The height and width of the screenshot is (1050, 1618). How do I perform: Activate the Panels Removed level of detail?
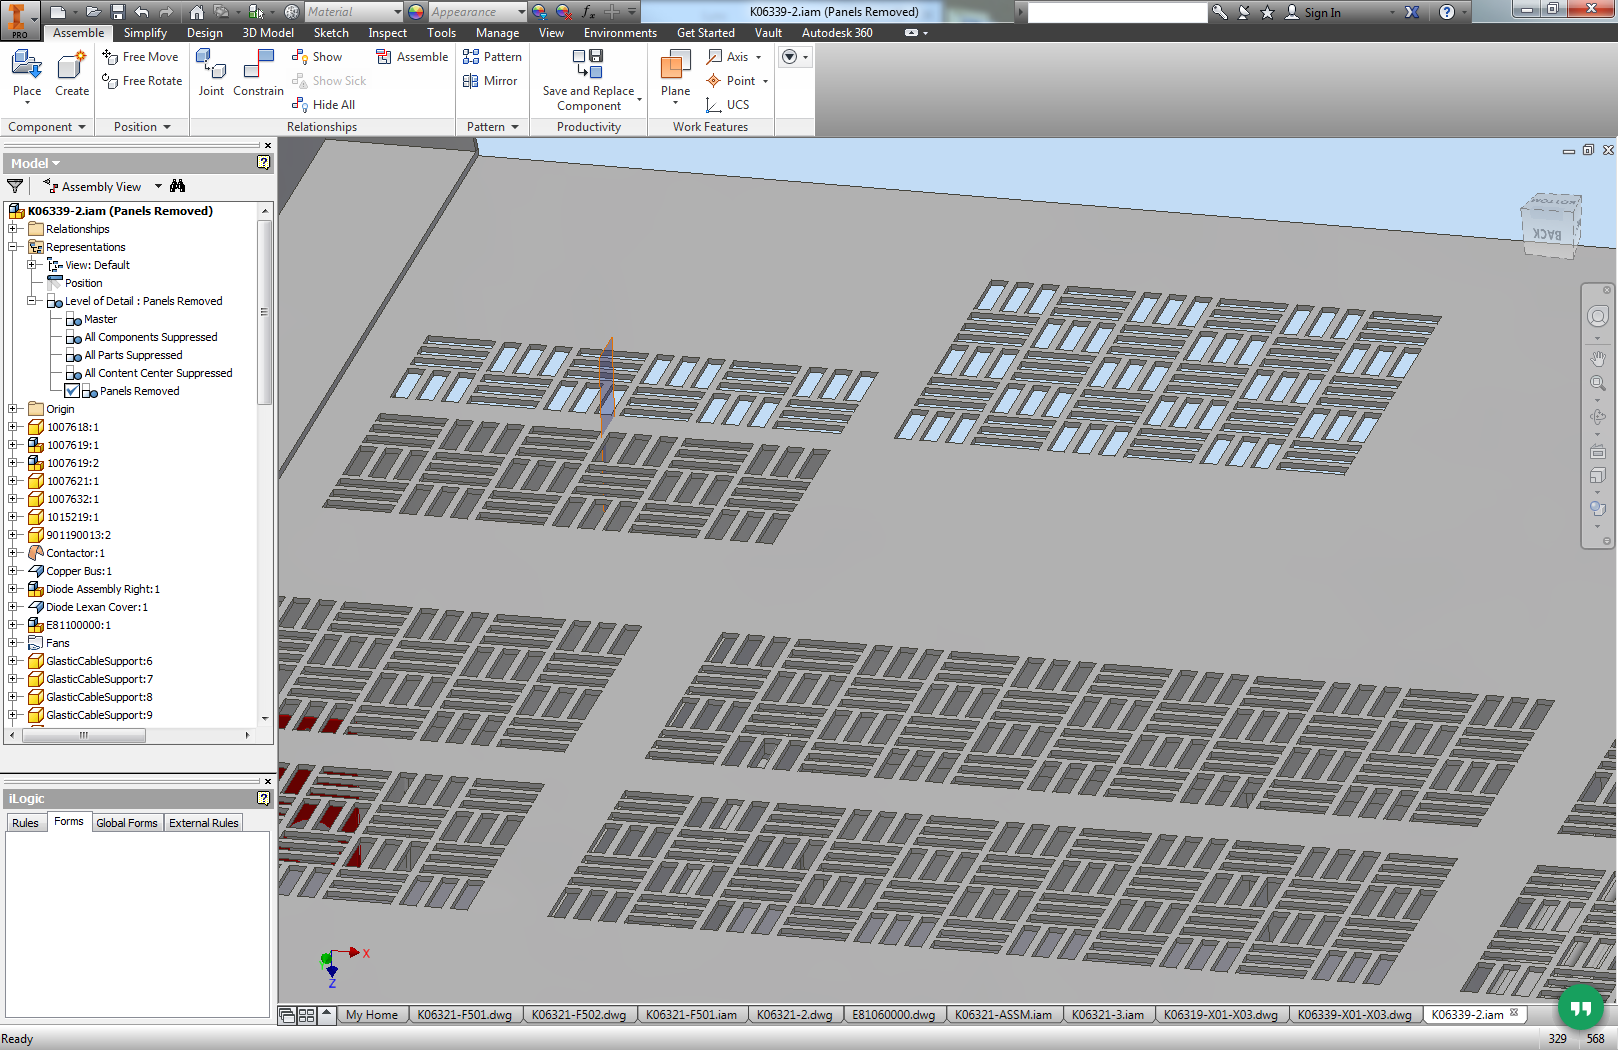pos(139,391)
